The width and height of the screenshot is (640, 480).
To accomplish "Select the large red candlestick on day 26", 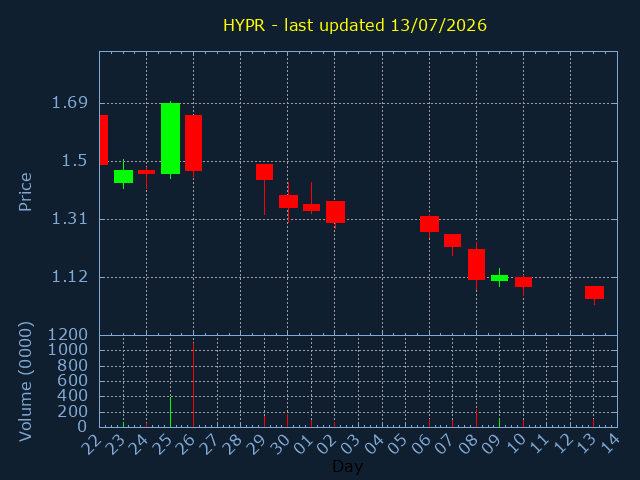I will coord(193,143).
